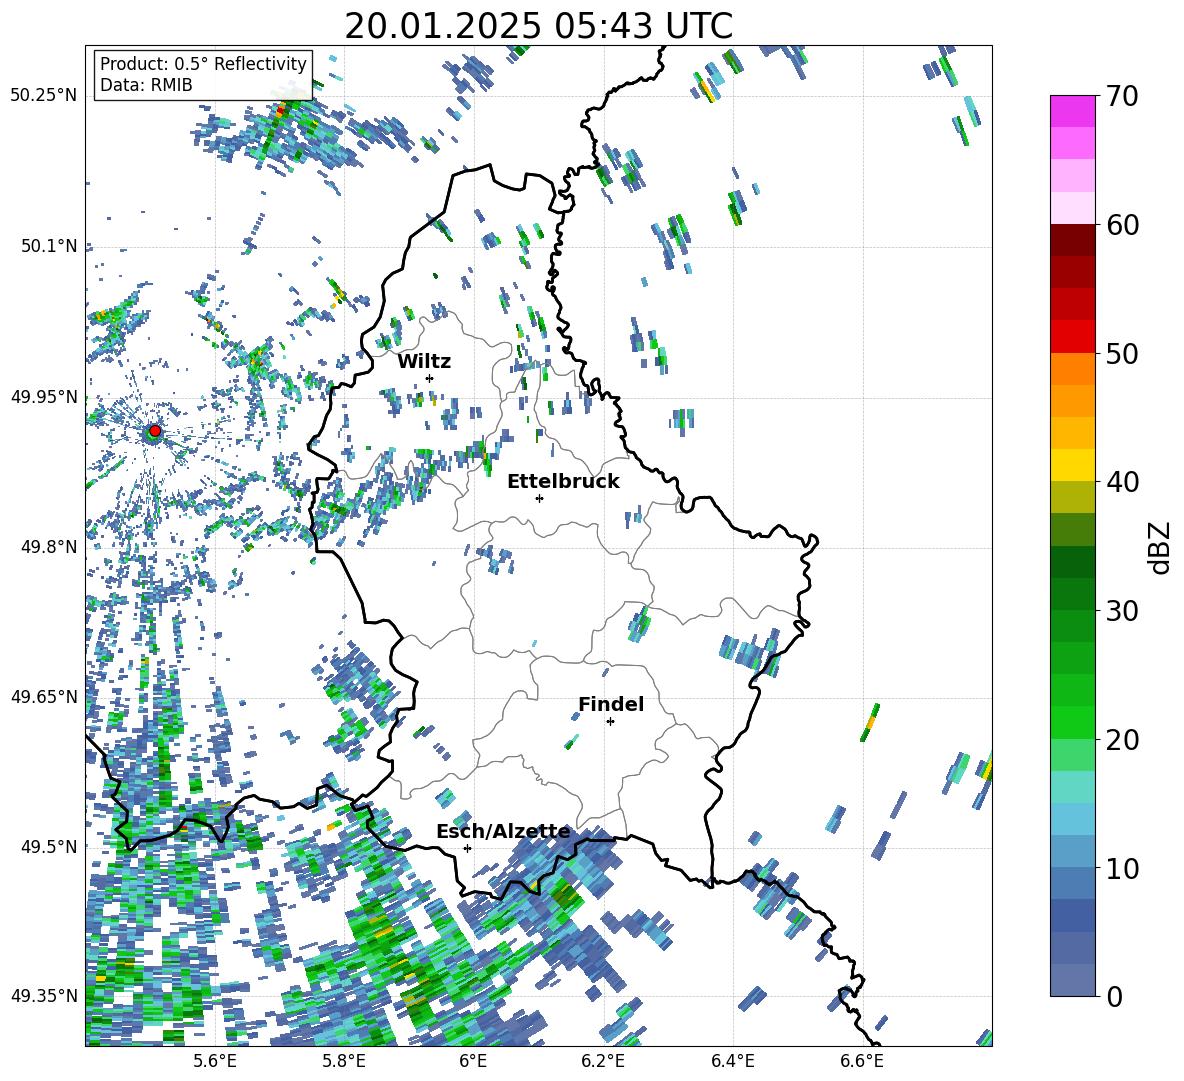Click the 49.5°N latitude label
1184x1081 pixels.
tap(48, 846)
